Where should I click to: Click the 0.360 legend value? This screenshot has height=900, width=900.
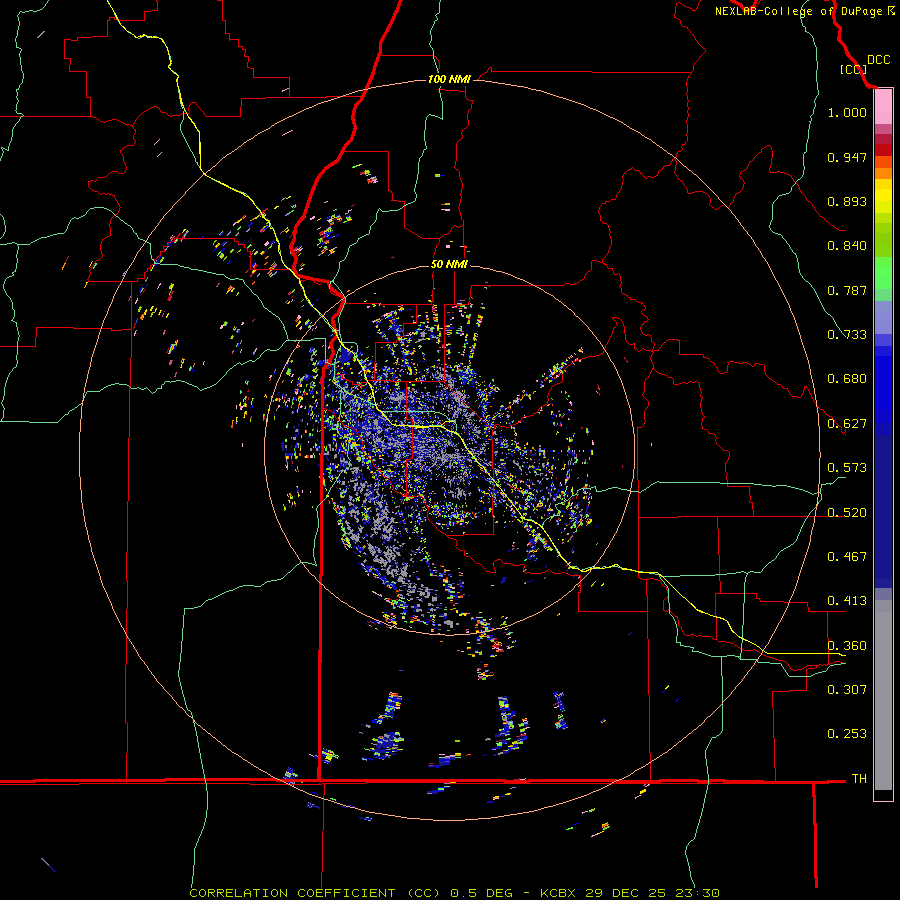[x=847, y=646]
